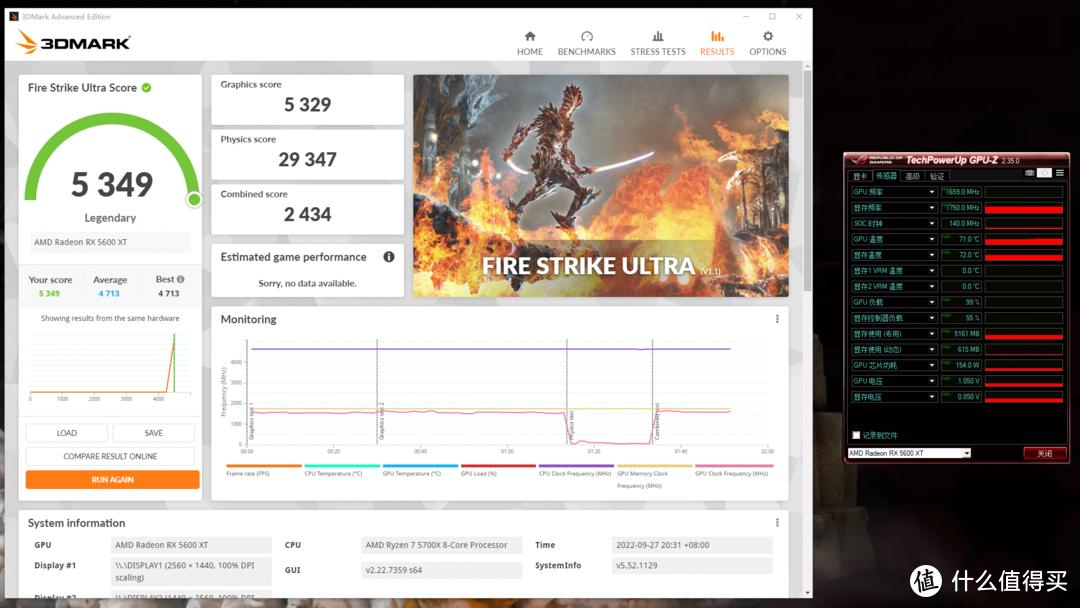Image resolution: width=1080 pixels, height=608 pixels.
Task: Click COMPARE RESULT ONLINE button
Action: tap(110, 457)
